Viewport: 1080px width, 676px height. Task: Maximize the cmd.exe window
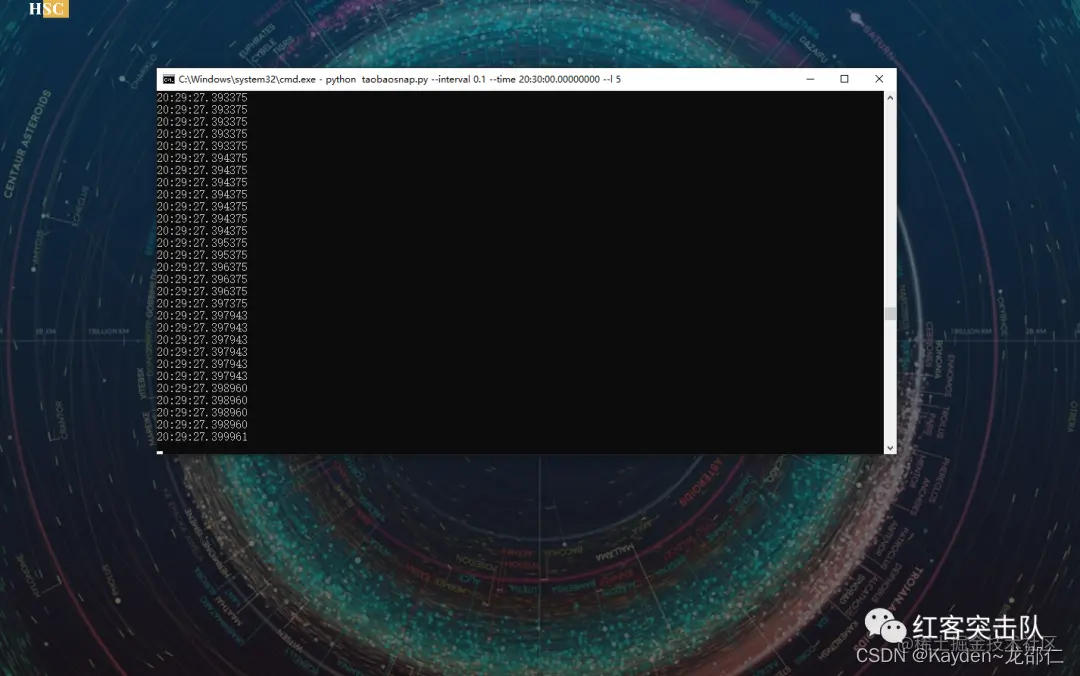coord(844,79)
